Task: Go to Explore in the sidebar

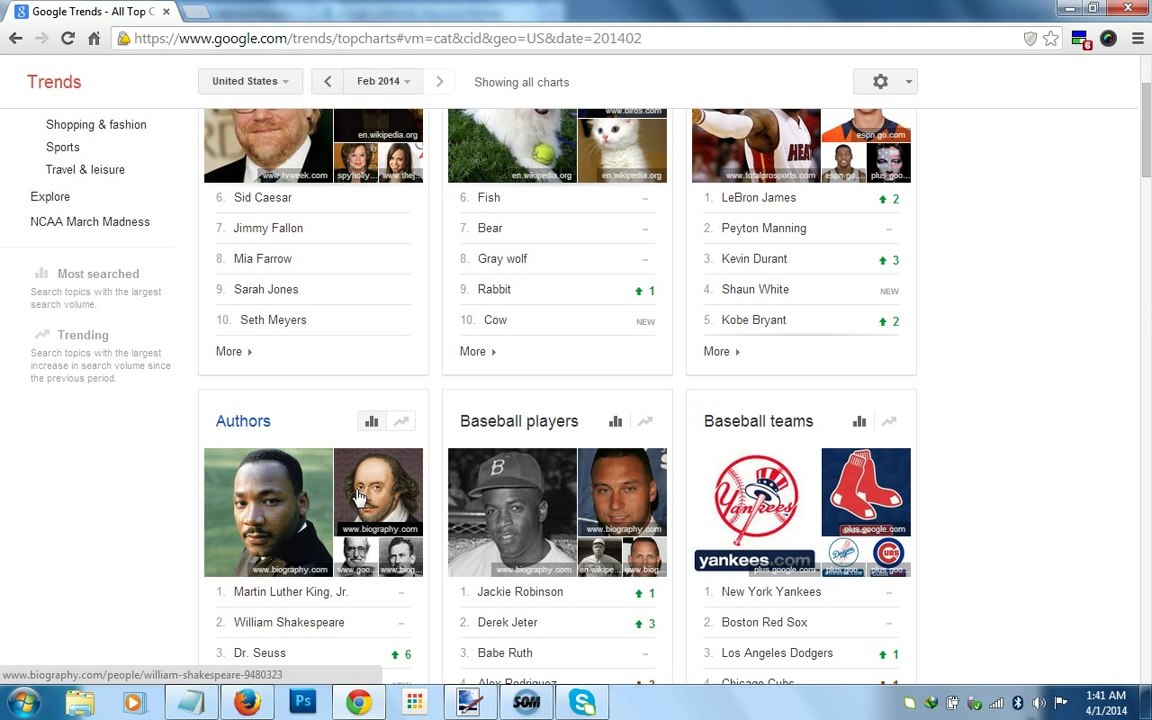Action: [50, 197]
